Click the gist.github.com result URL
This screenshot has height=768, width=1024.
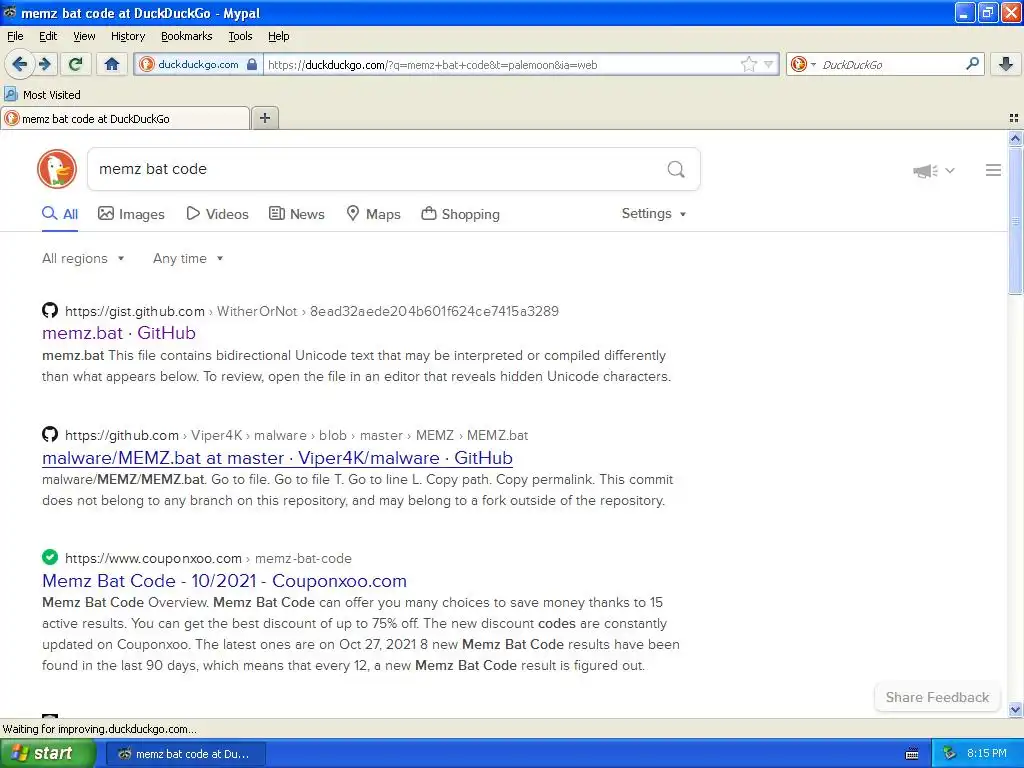pos(312,312)
